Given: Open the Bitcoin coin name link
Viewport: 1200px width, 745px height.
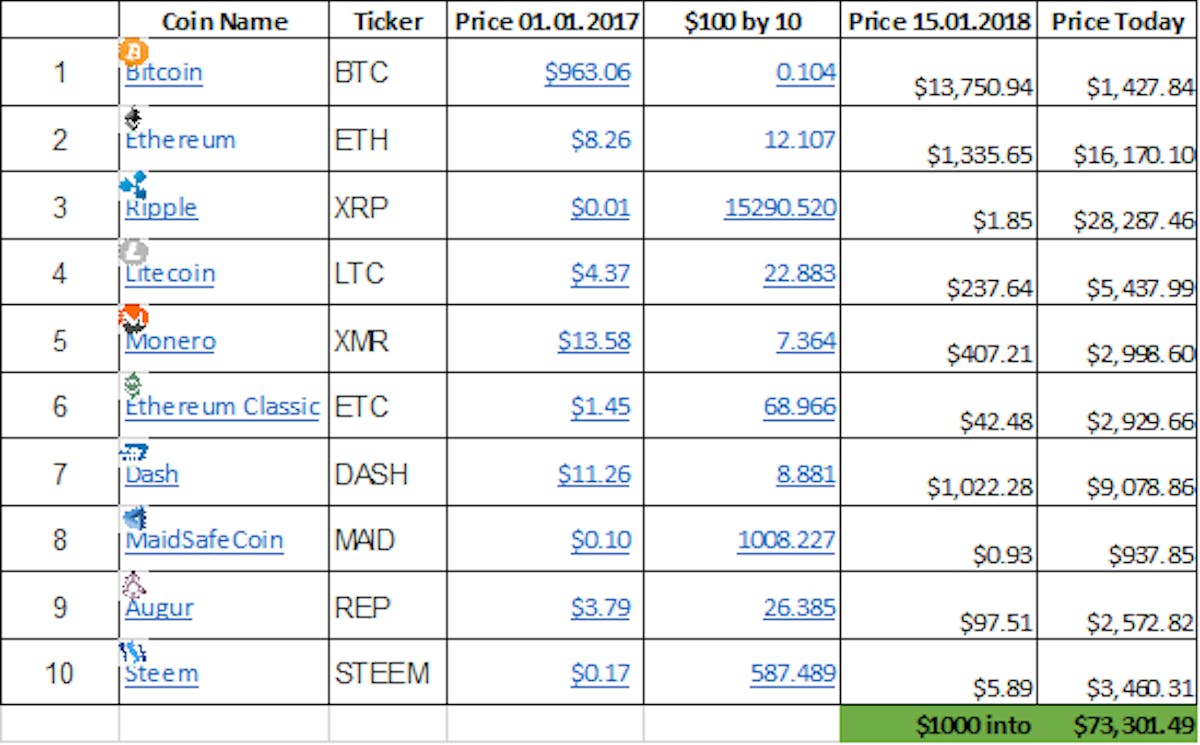Looking at the screenshot, I should [x=164, y=73].
